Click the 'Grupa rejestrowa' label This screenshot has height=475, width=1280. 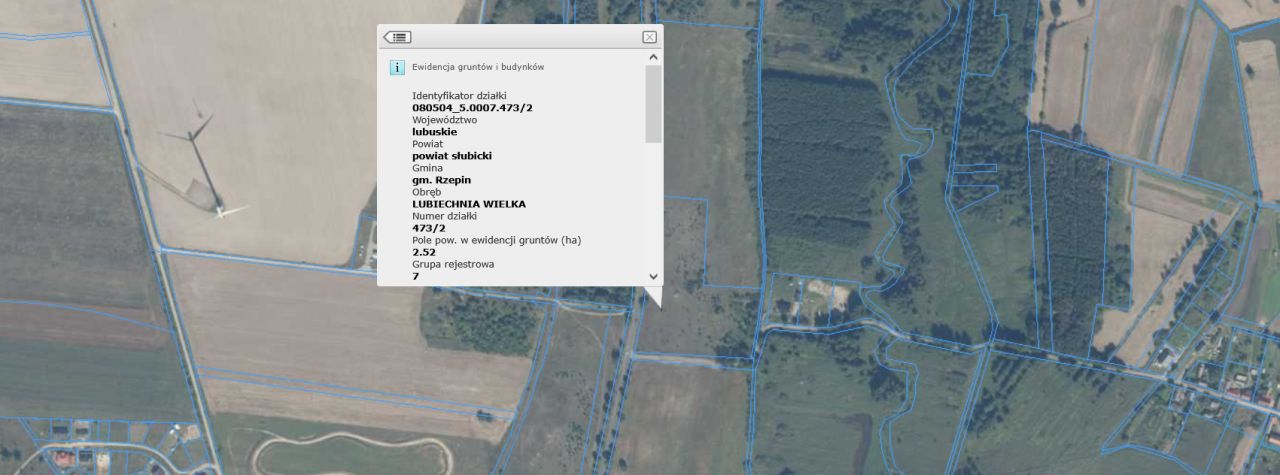pos(453,264)
